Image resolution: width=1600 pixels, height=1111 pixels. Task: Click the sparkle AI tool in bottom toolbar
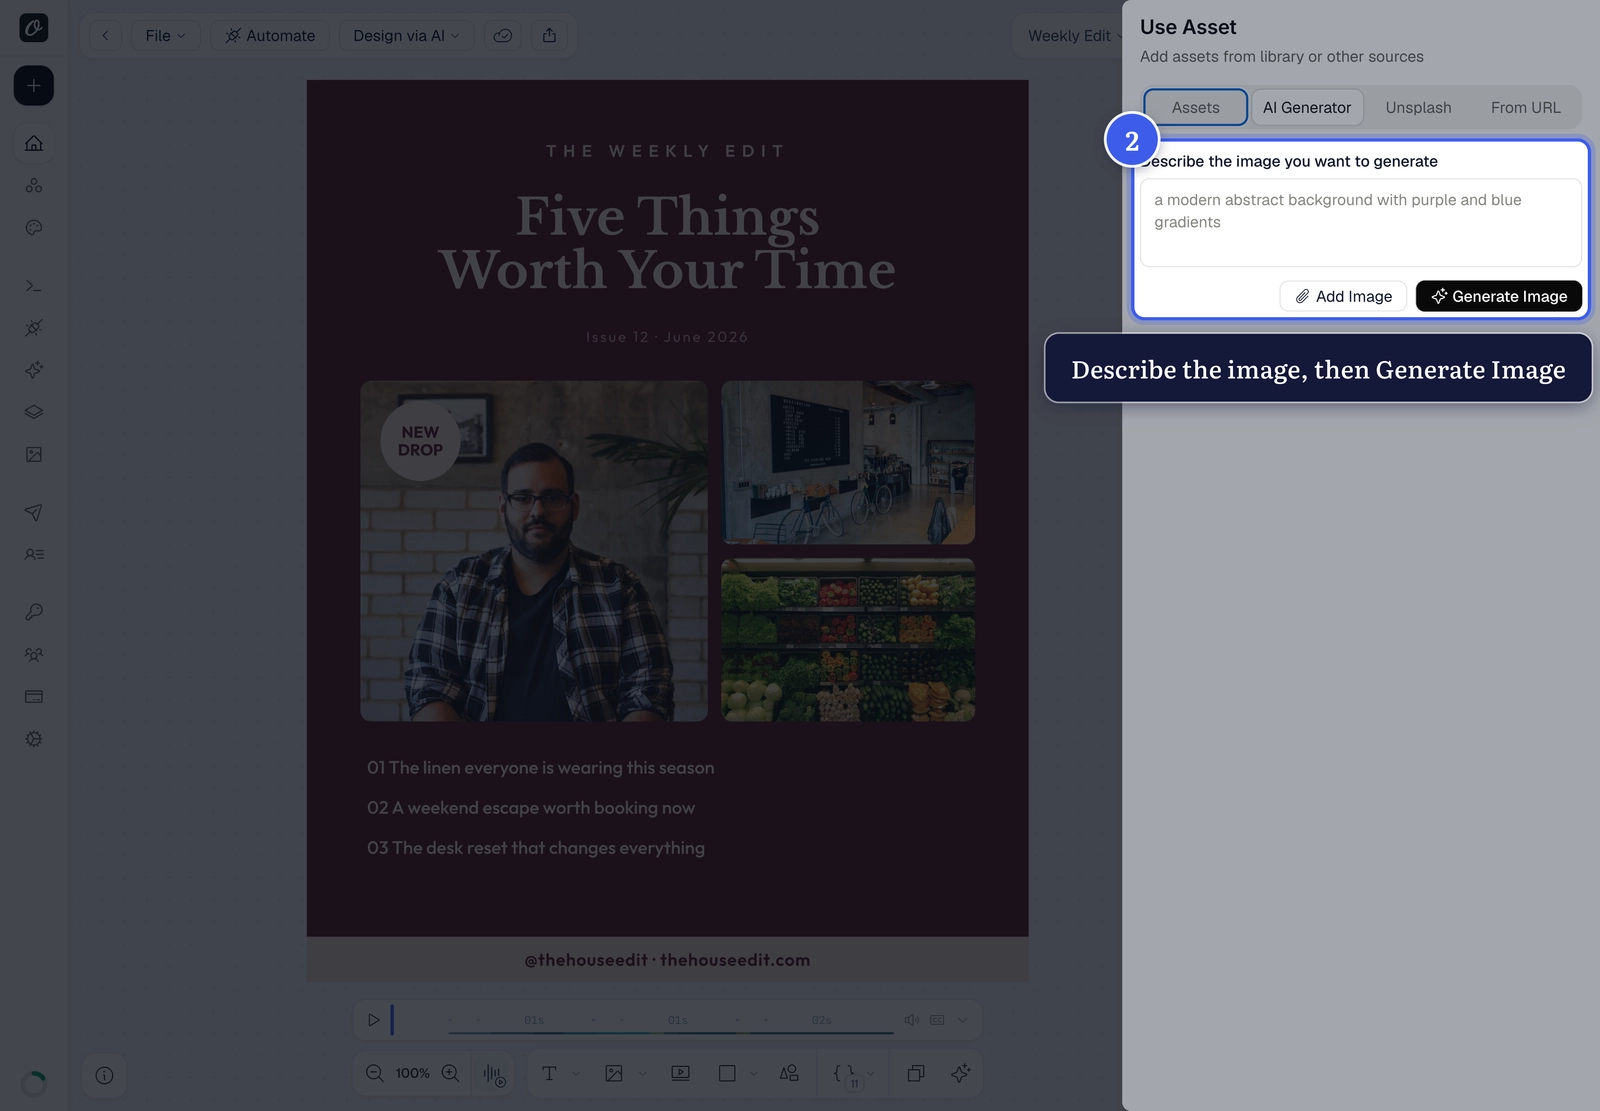tap(960, 1073)
